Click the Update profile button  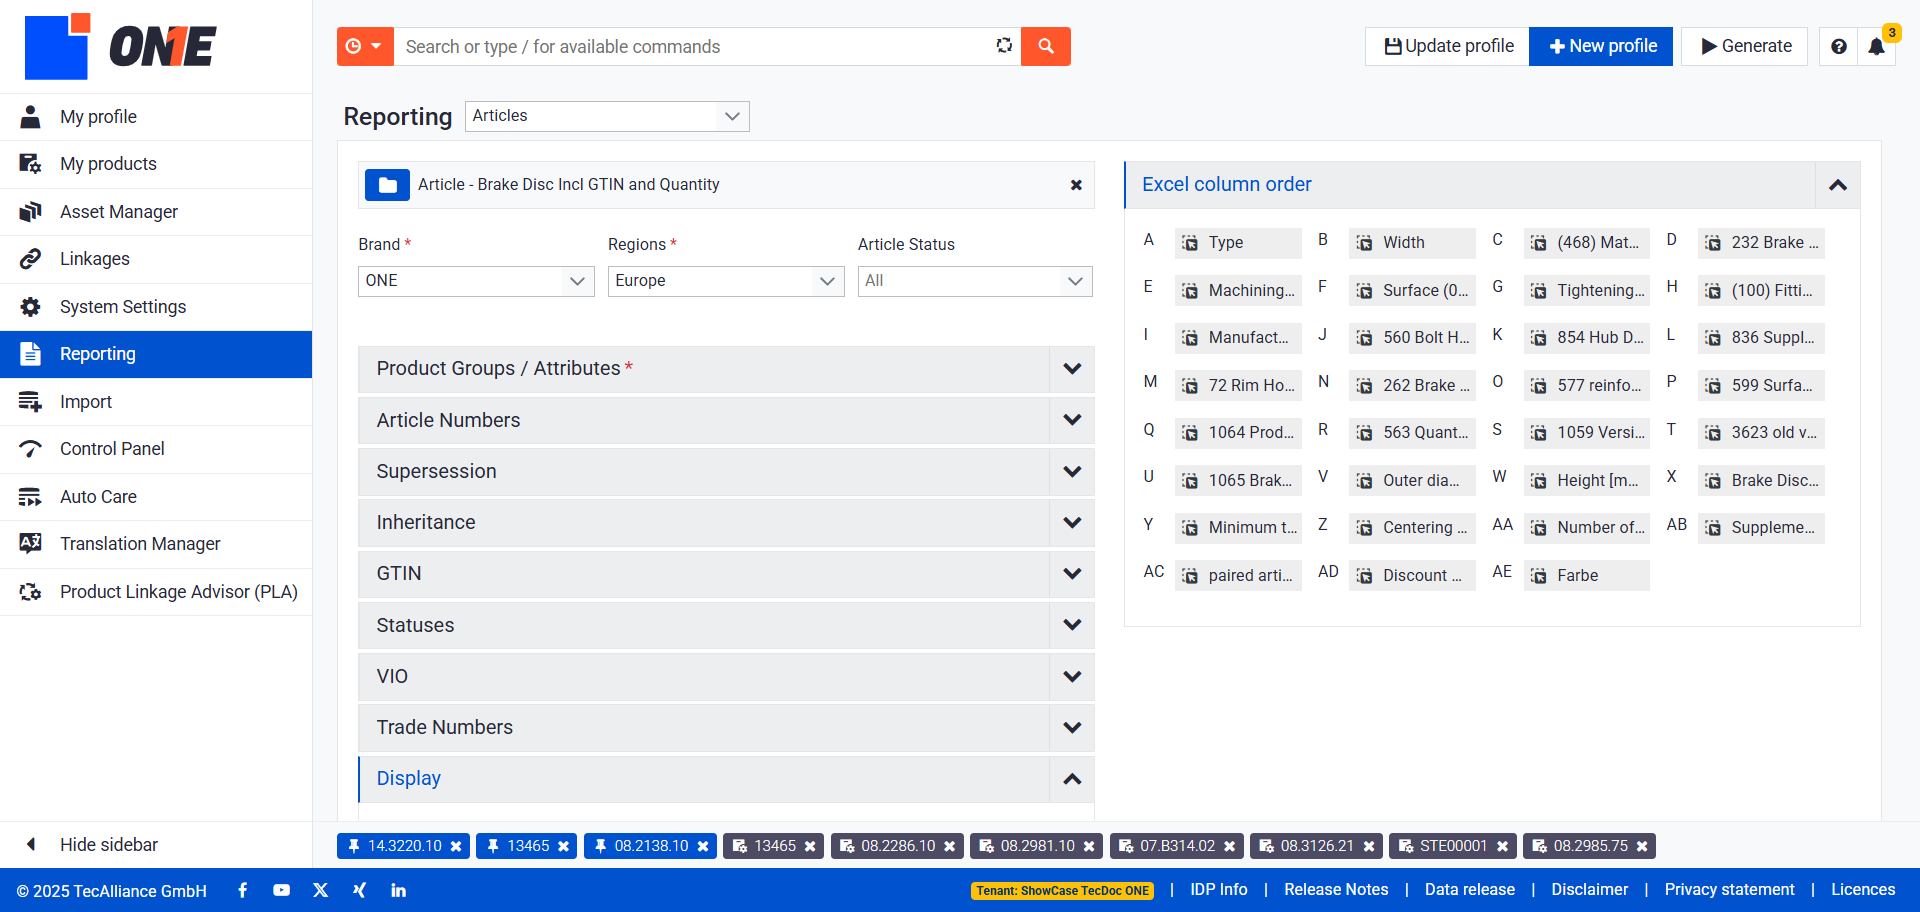[x=1447, y=46]
